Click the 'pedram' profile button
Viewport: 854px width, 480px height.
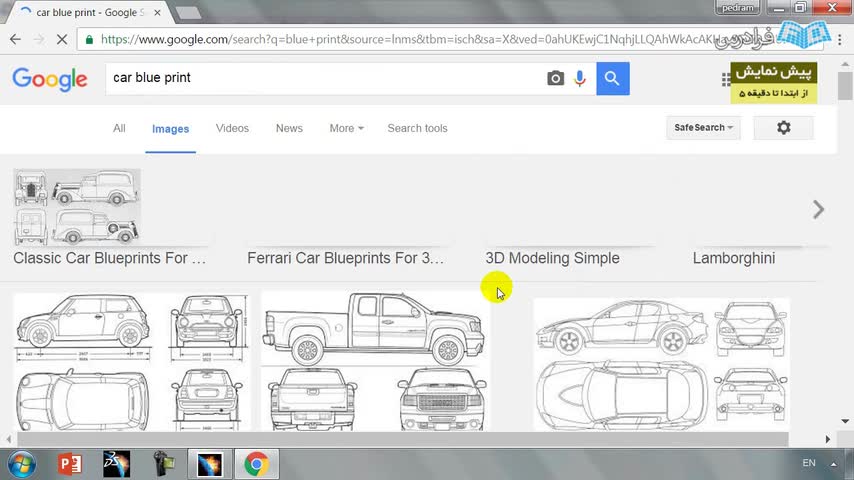(x=737, y=8)
